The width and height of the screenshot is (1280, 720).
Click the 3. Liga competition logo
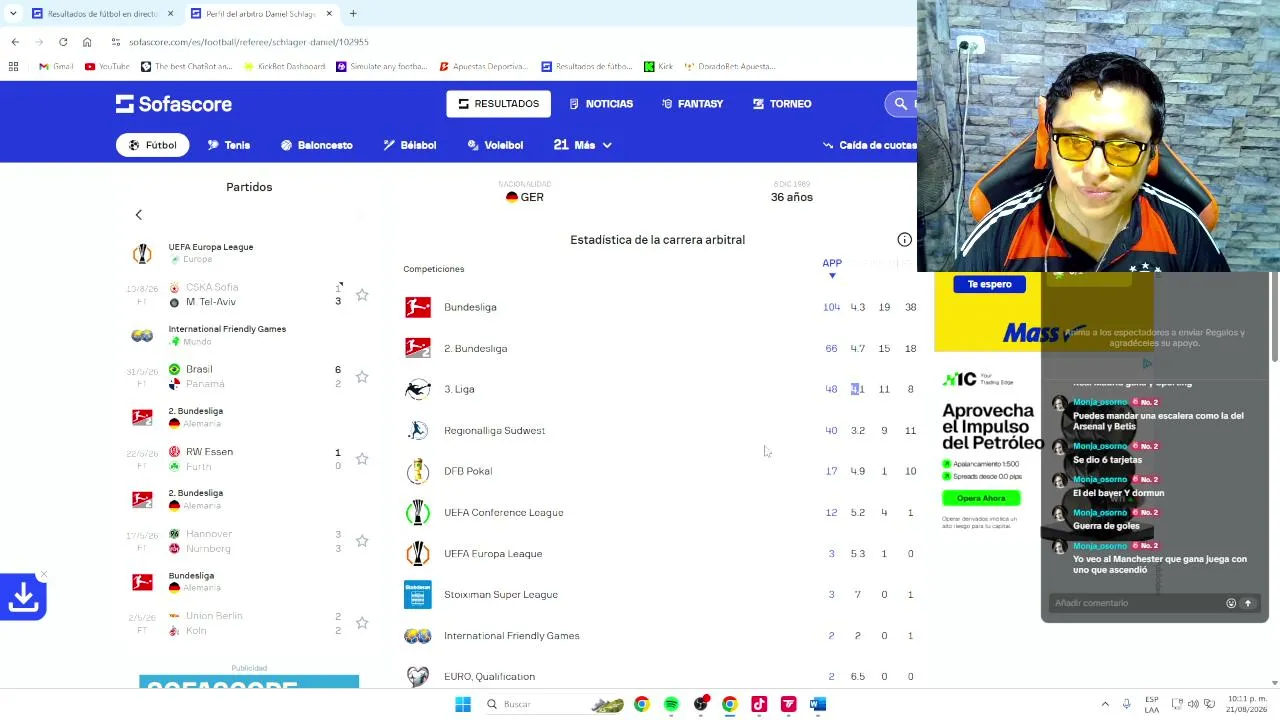coord(418,389)
